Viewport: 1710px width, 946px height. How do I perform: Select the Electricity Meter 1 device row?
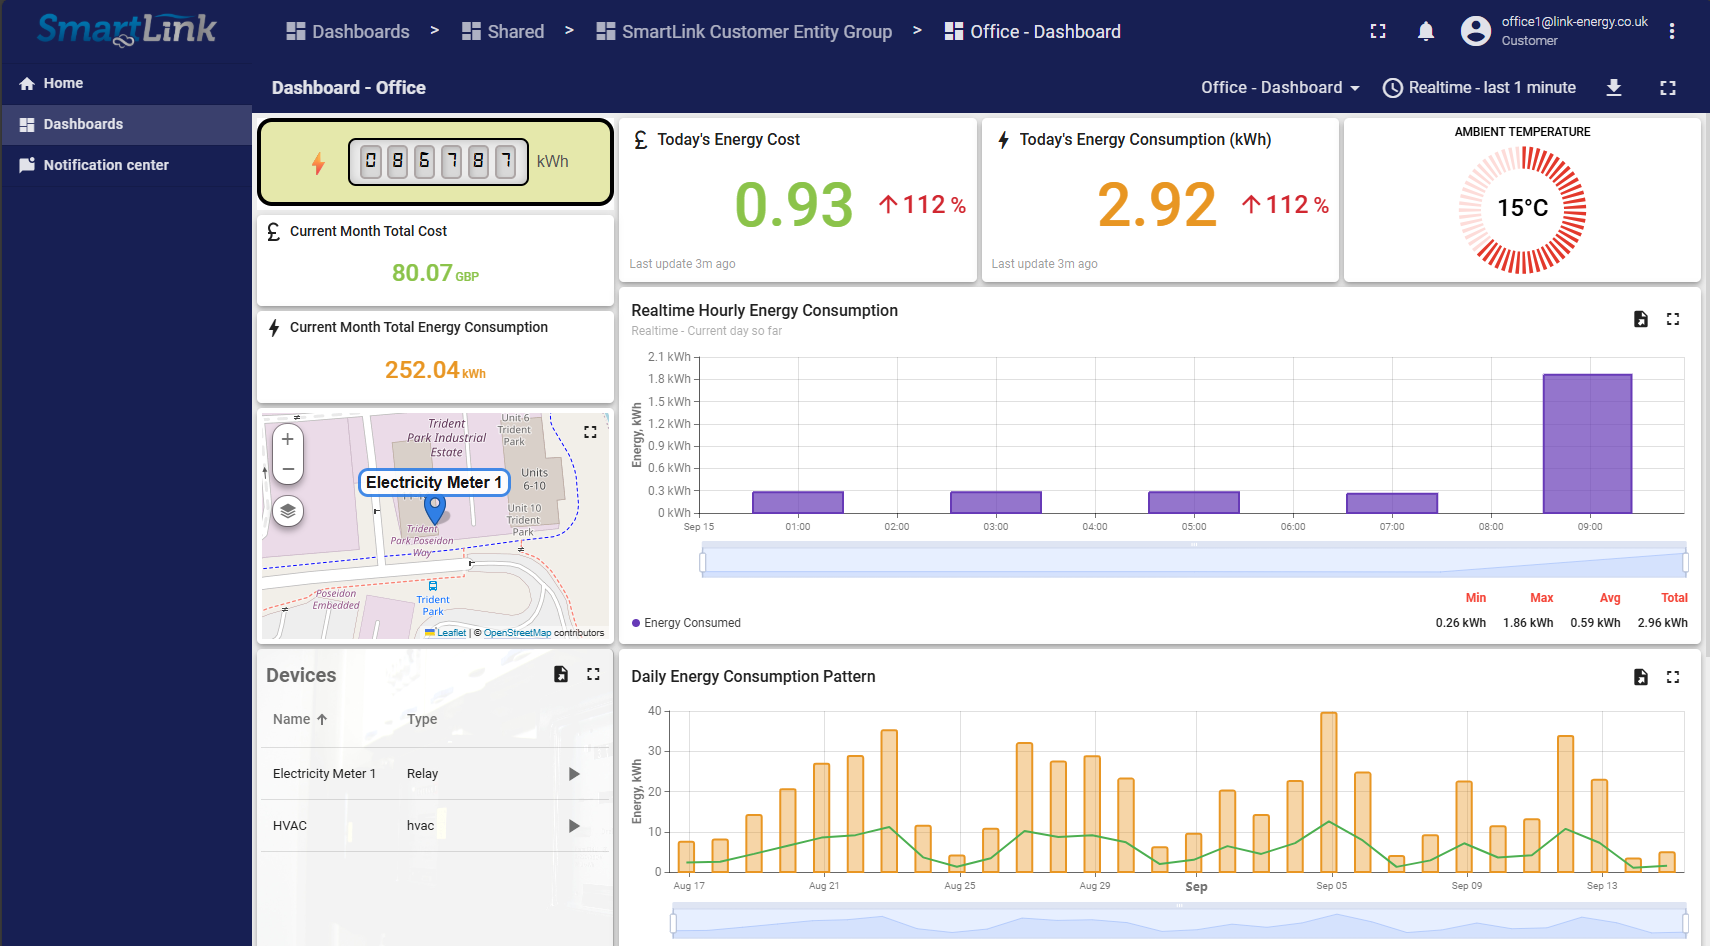435,774
